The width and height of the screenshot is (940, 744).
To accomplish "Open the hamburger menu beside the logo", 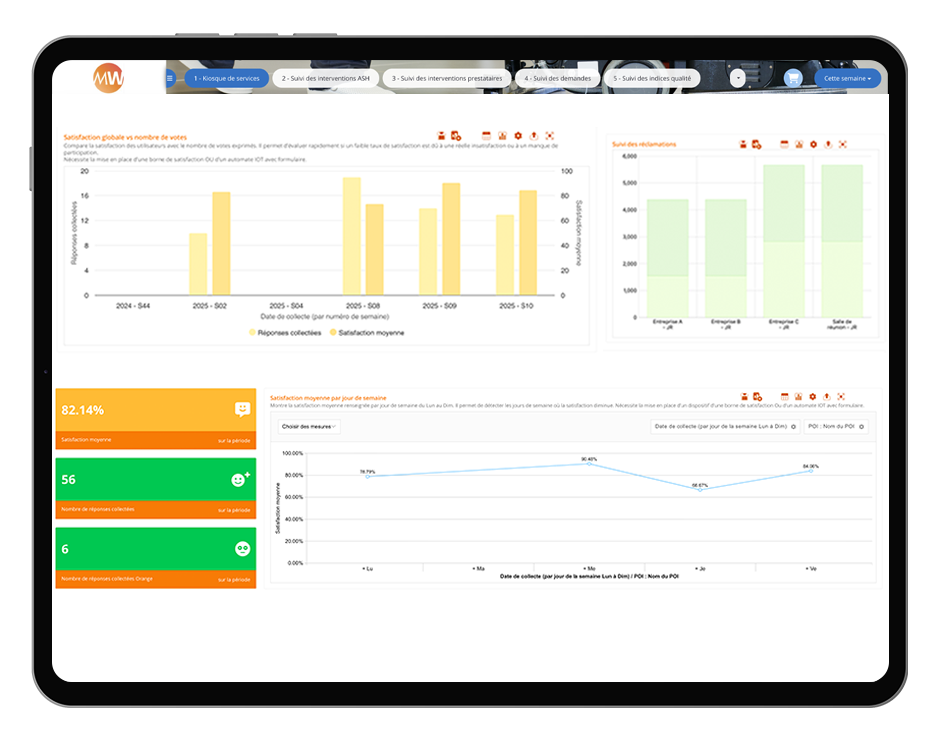I will click(x=170, y=78).
